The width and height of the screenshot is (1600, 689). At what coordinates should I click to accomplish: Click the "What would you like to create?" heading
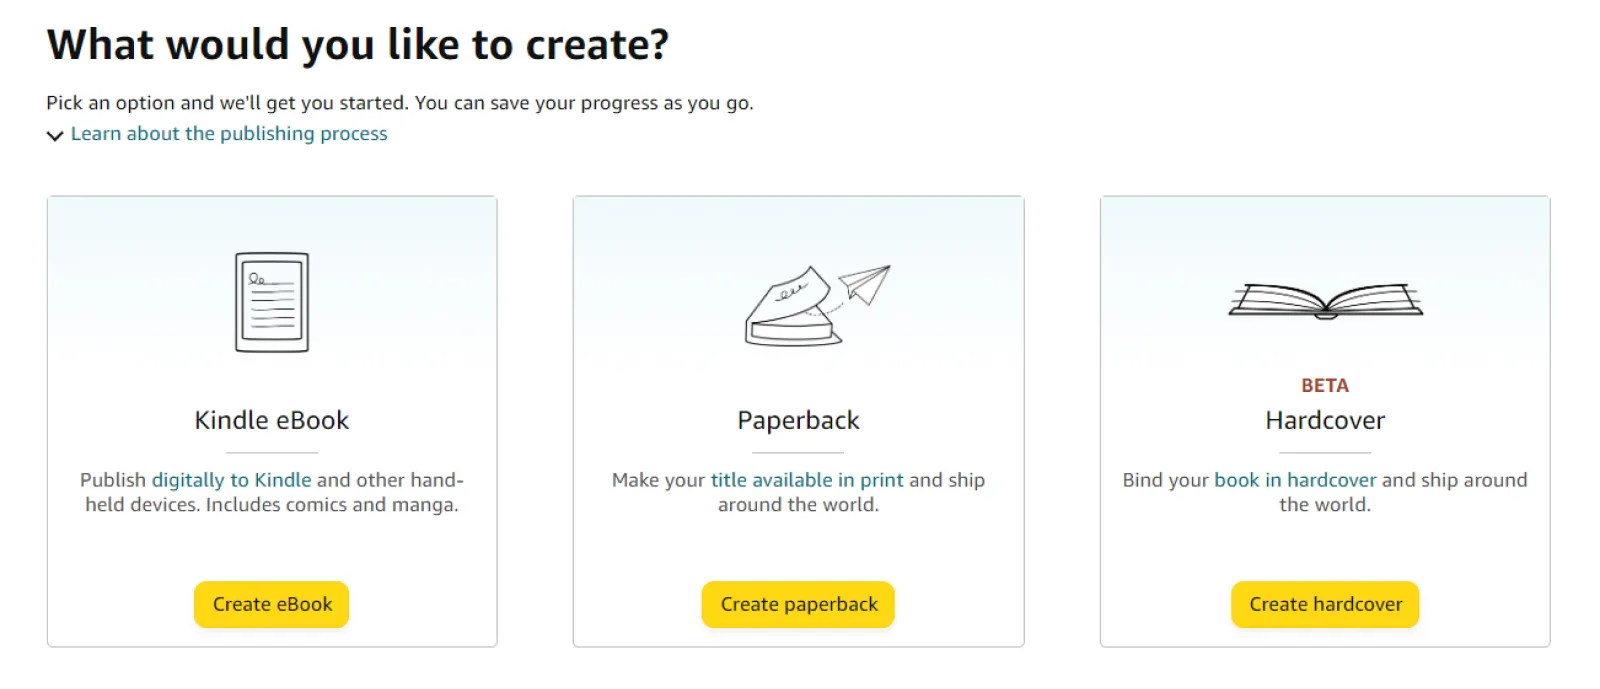pos(358,45)
